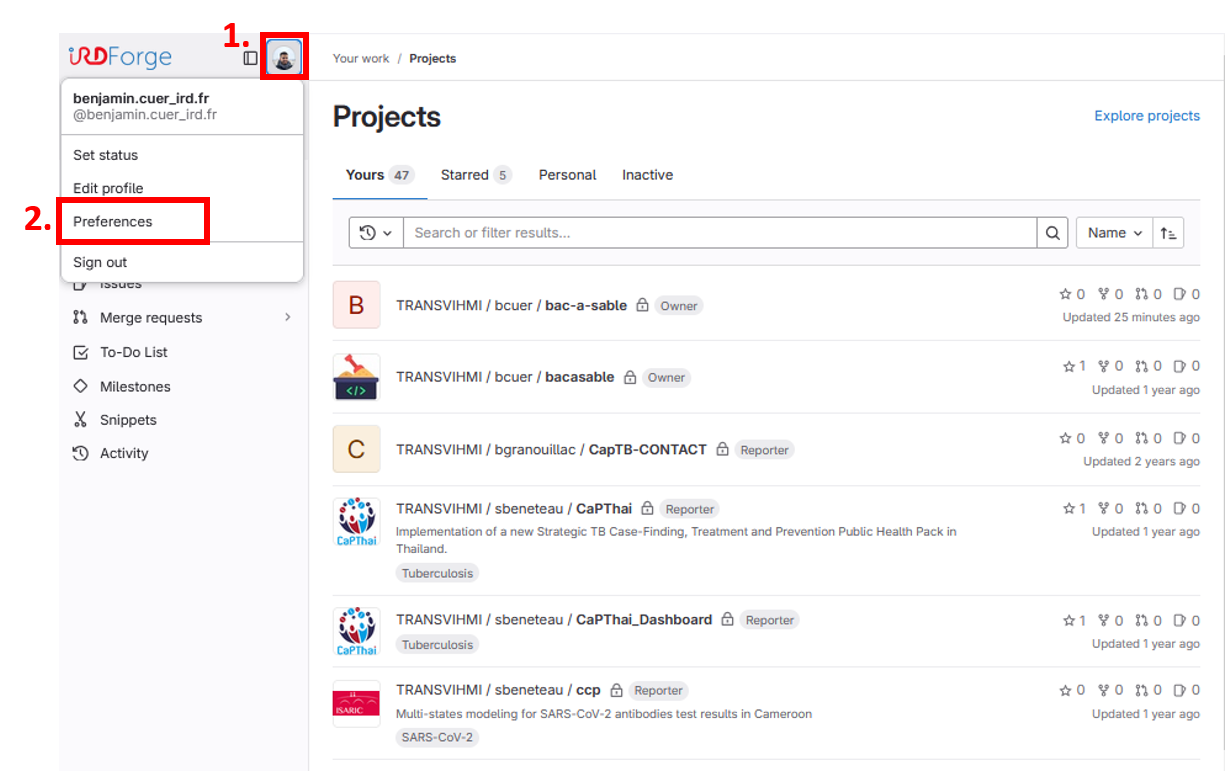1225x771 pixels.
Task: Click the star count icon for bac-a-sable
Action: [x=1066, y=294]
